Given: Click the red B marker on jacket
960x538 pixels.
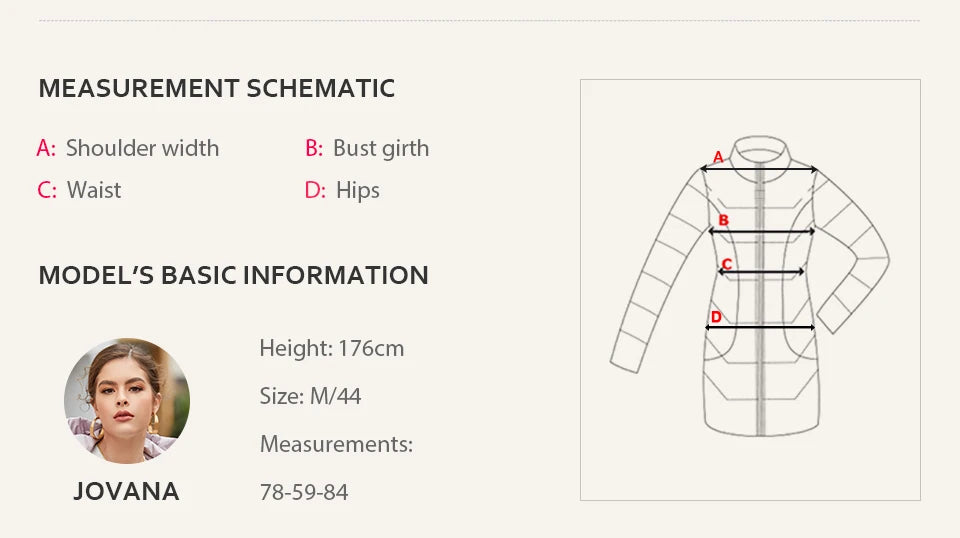Looking at the screenshot, I should point(723,220).
